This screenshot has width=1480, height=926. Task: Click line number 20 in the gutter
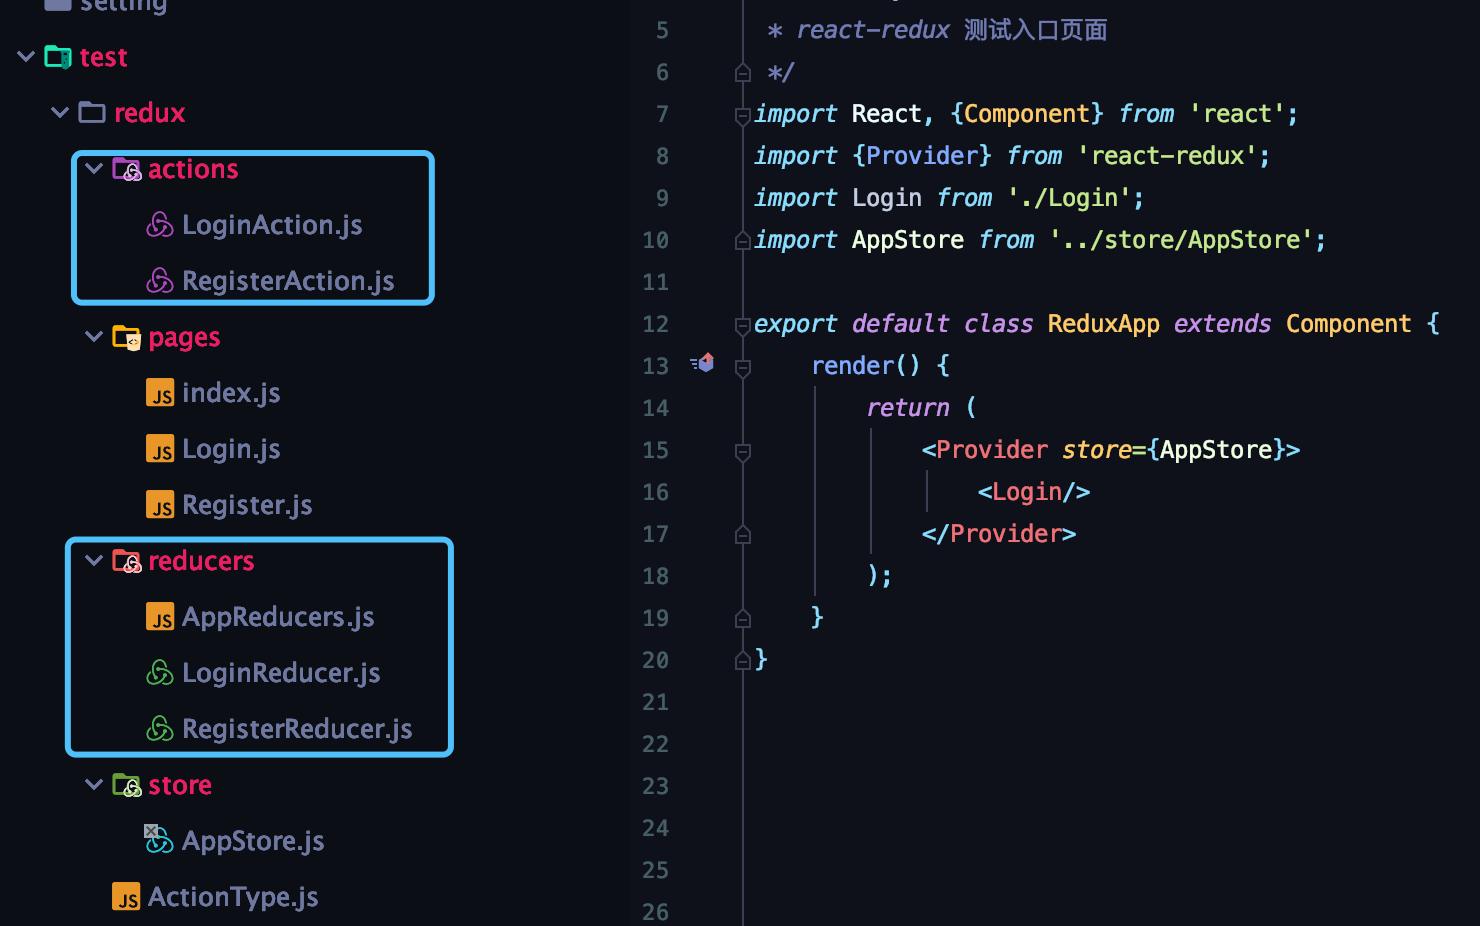[x=655, y=660]
